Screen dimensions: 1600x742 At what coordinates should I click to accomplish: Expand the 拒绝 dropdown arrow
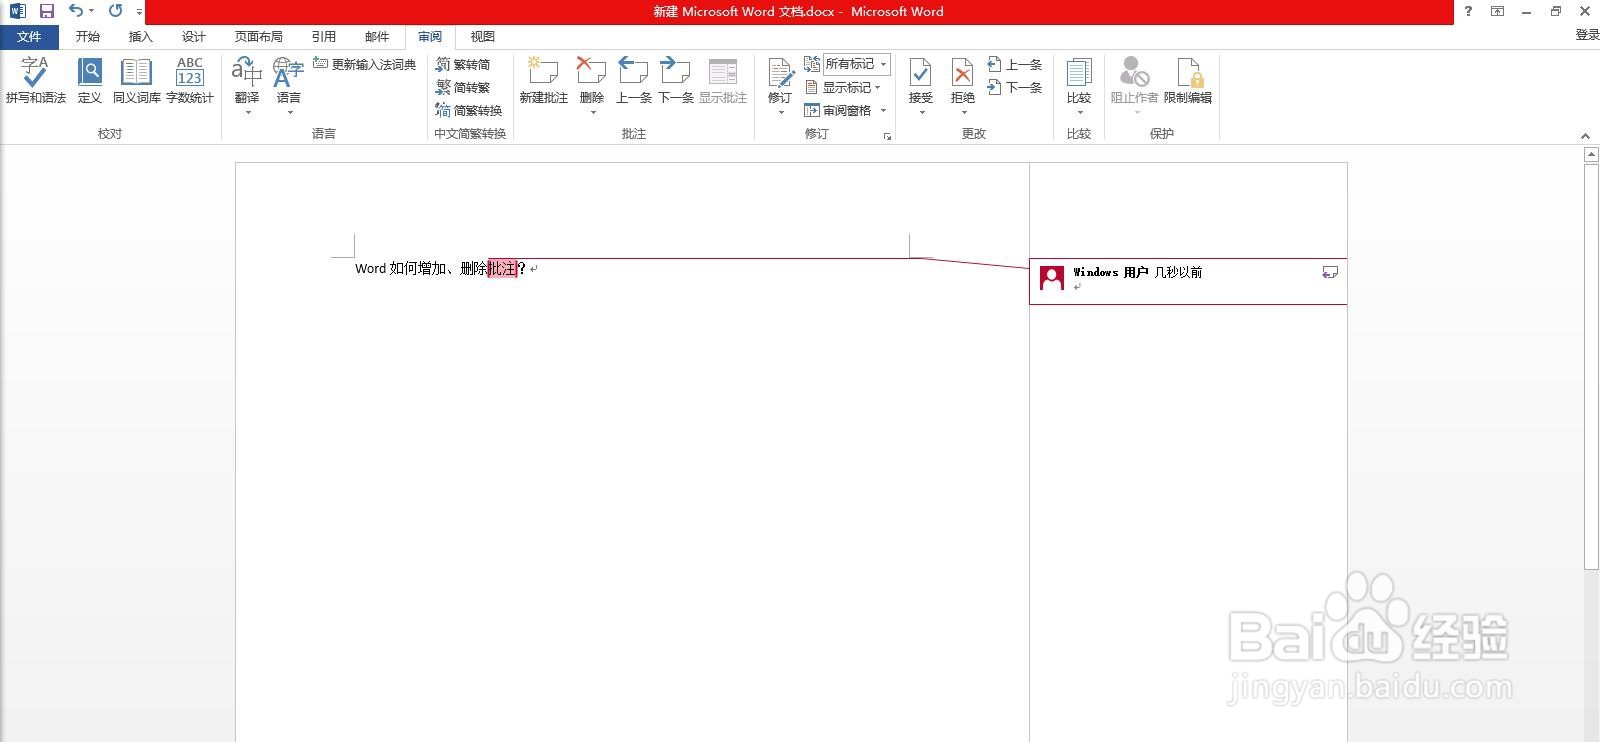tap(963, 112)
